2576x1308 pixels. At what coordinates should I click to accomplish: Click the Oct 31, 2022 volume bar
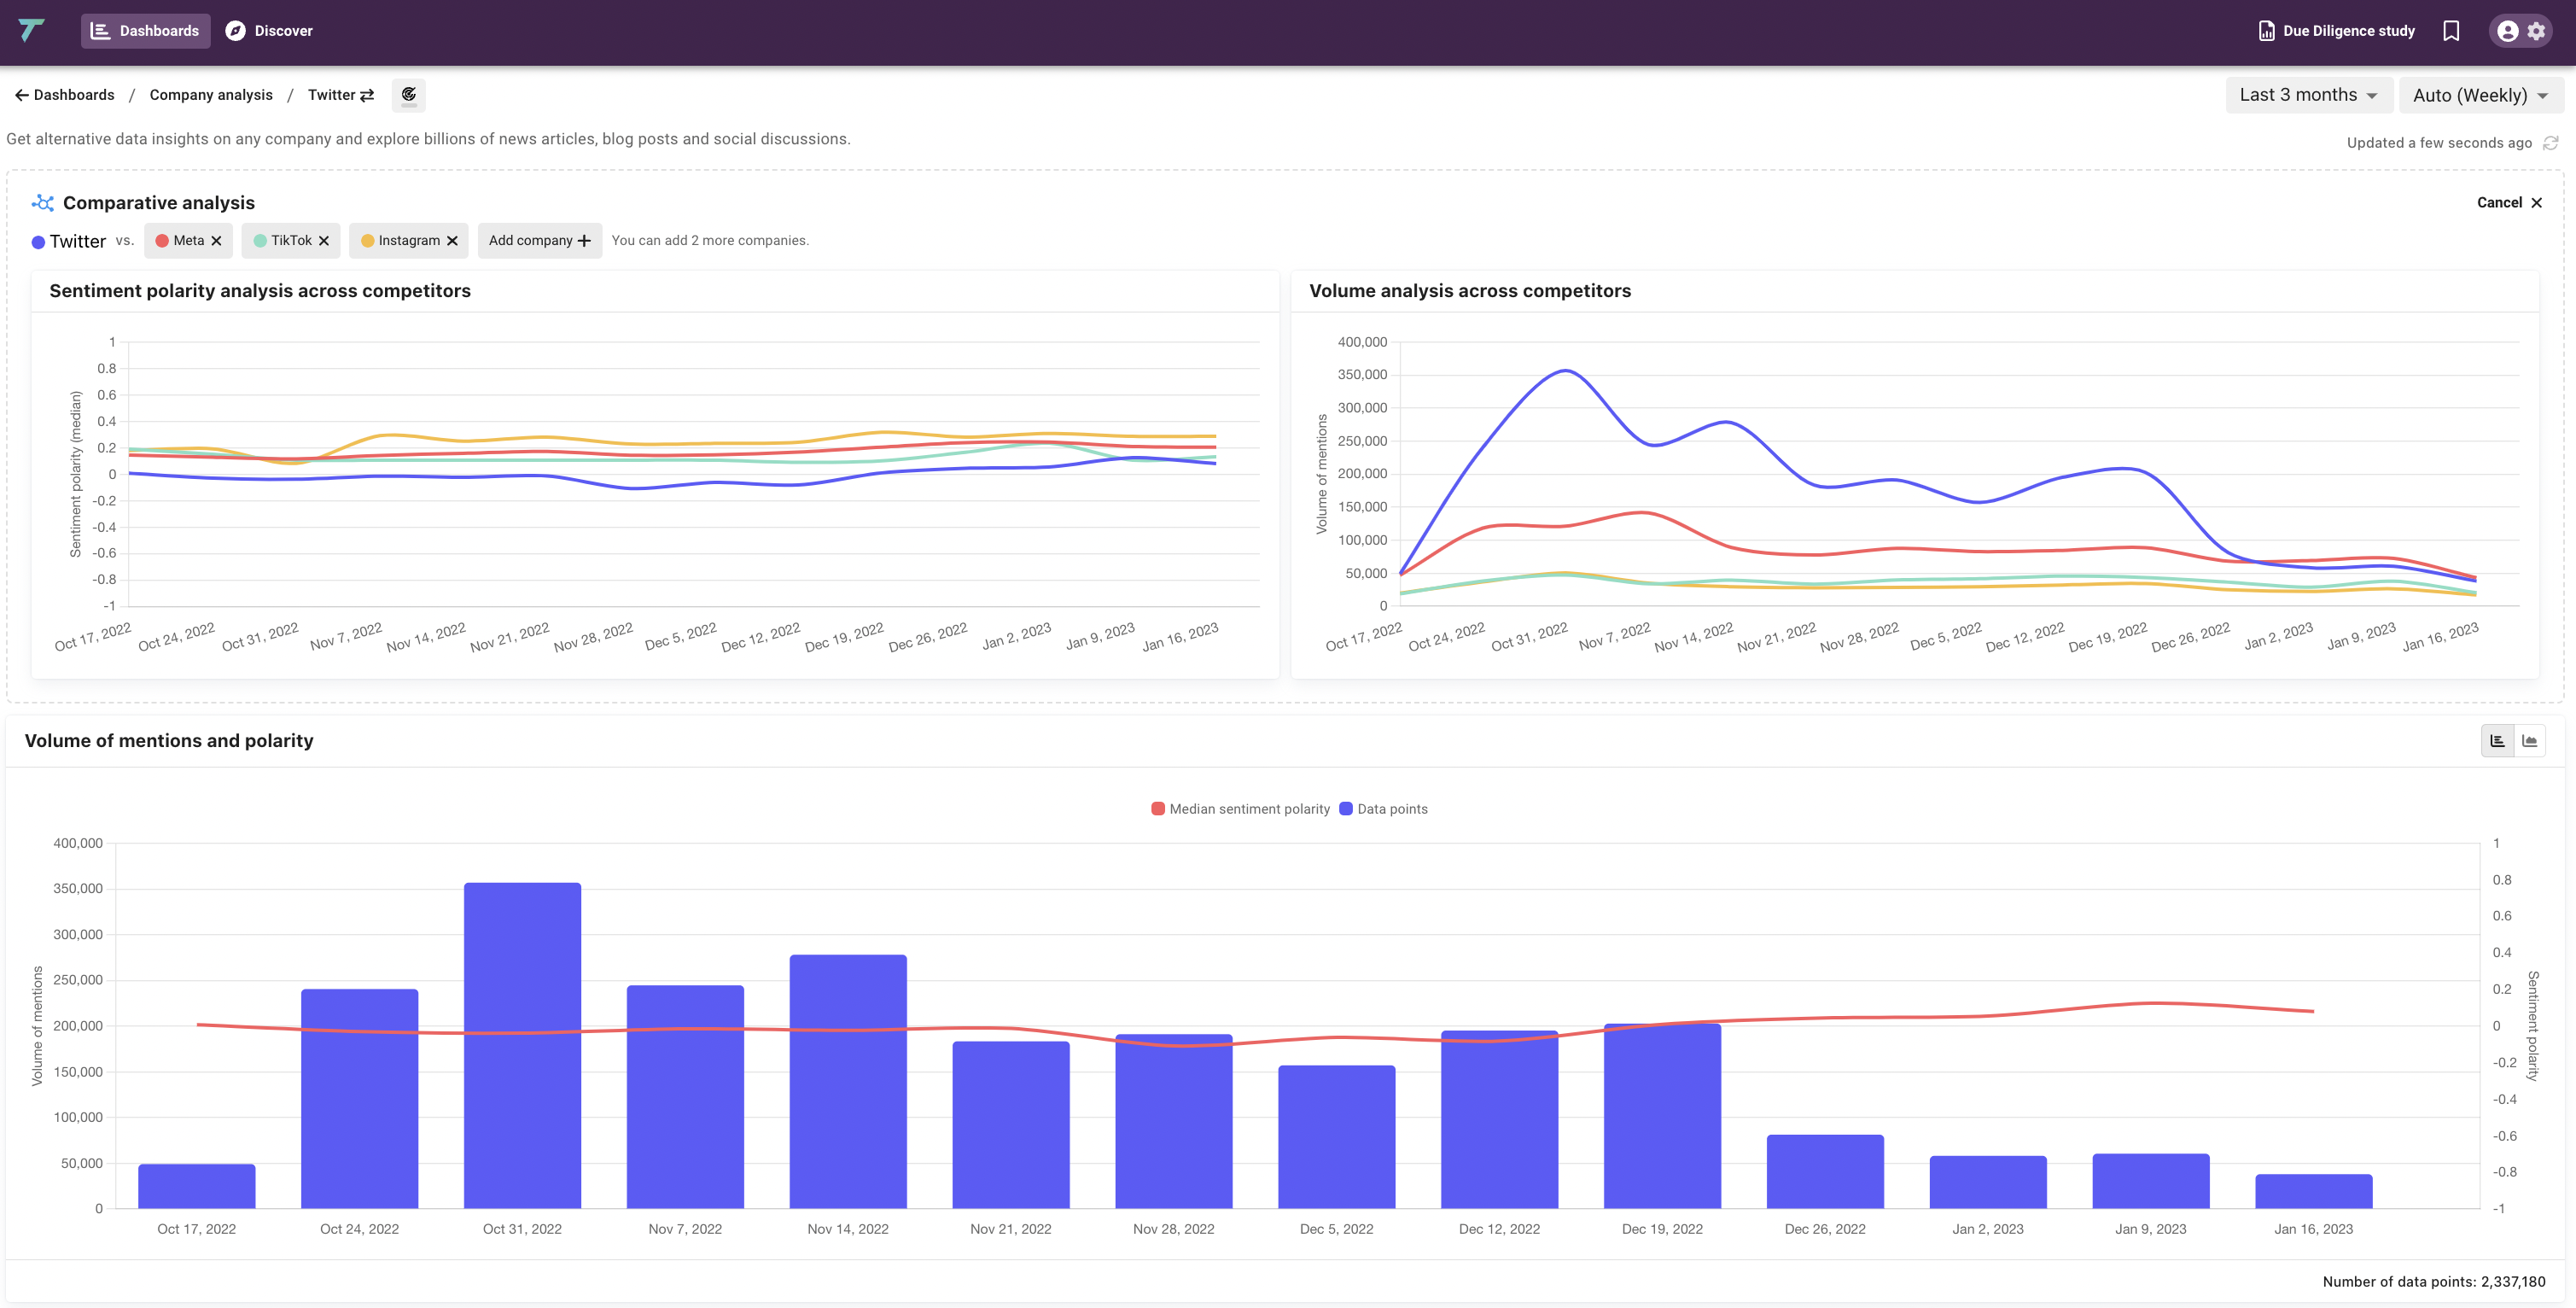[x=522, y=1045]
